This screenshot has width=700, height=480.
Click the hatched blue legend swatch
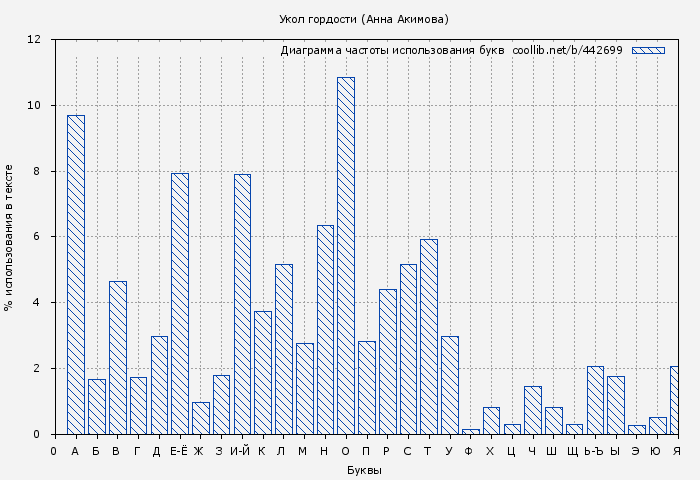(648, 50)
